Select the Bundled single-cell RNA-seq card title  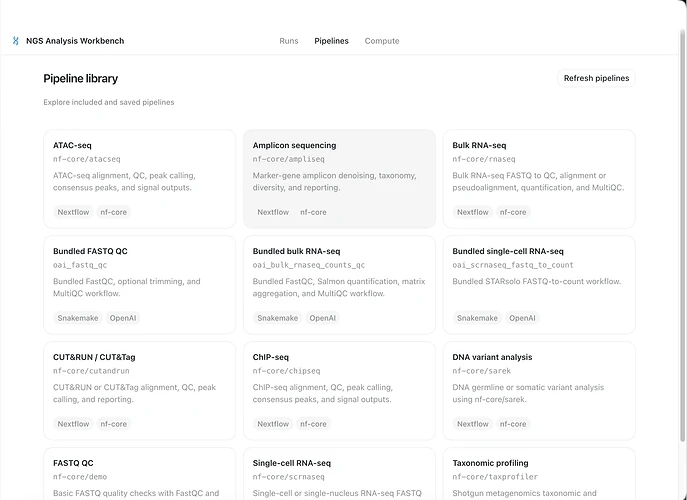(508, 251)
